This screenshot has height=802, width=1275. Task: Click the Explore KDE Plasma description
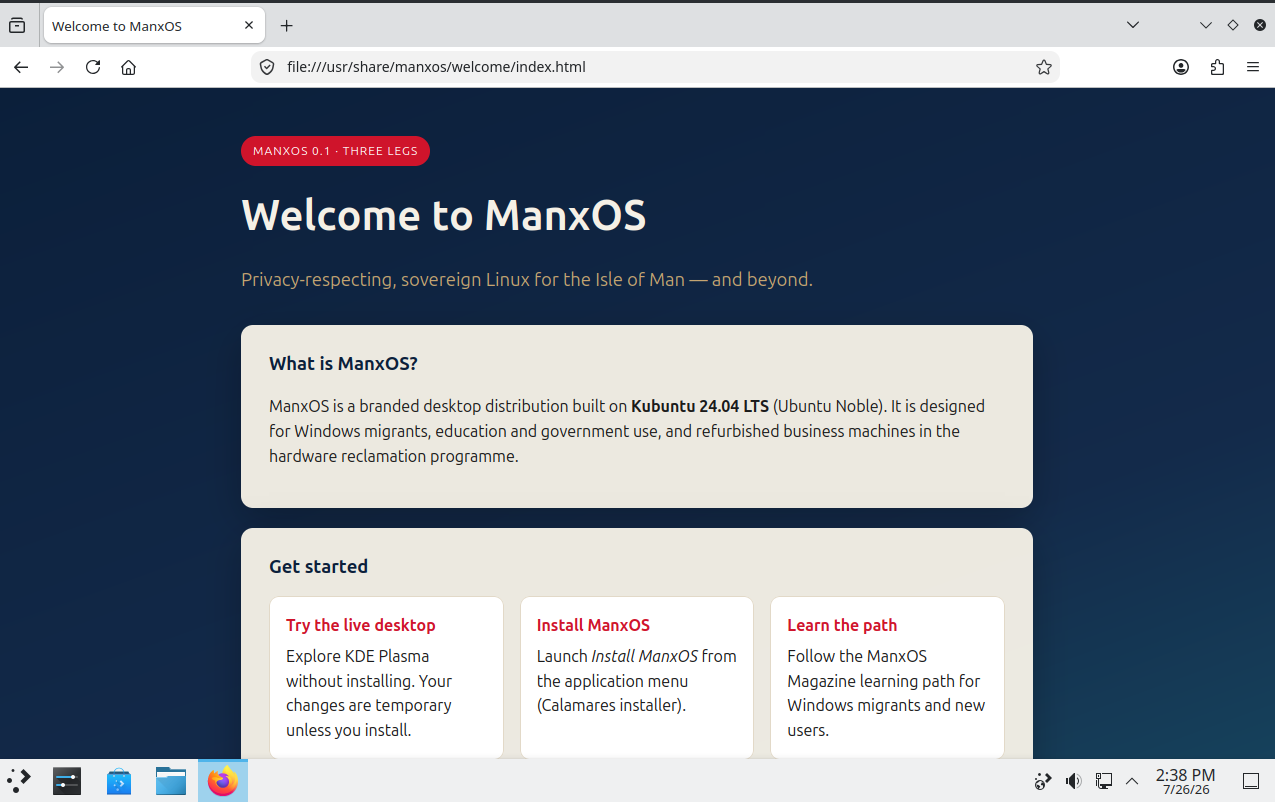click(x=369, y=693)
